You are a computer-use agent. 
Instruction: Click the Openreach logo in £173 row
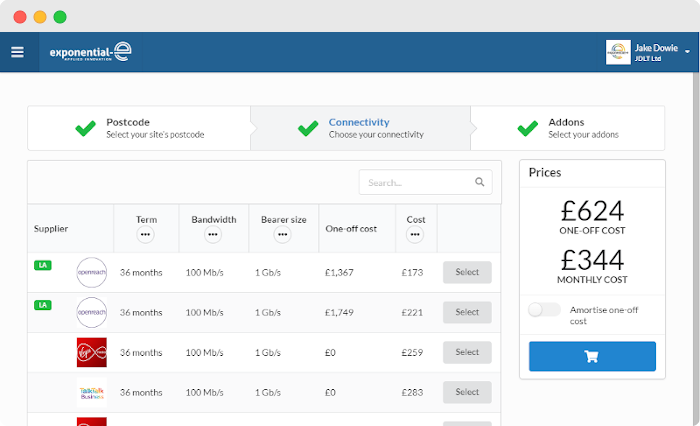click(92, 272)
